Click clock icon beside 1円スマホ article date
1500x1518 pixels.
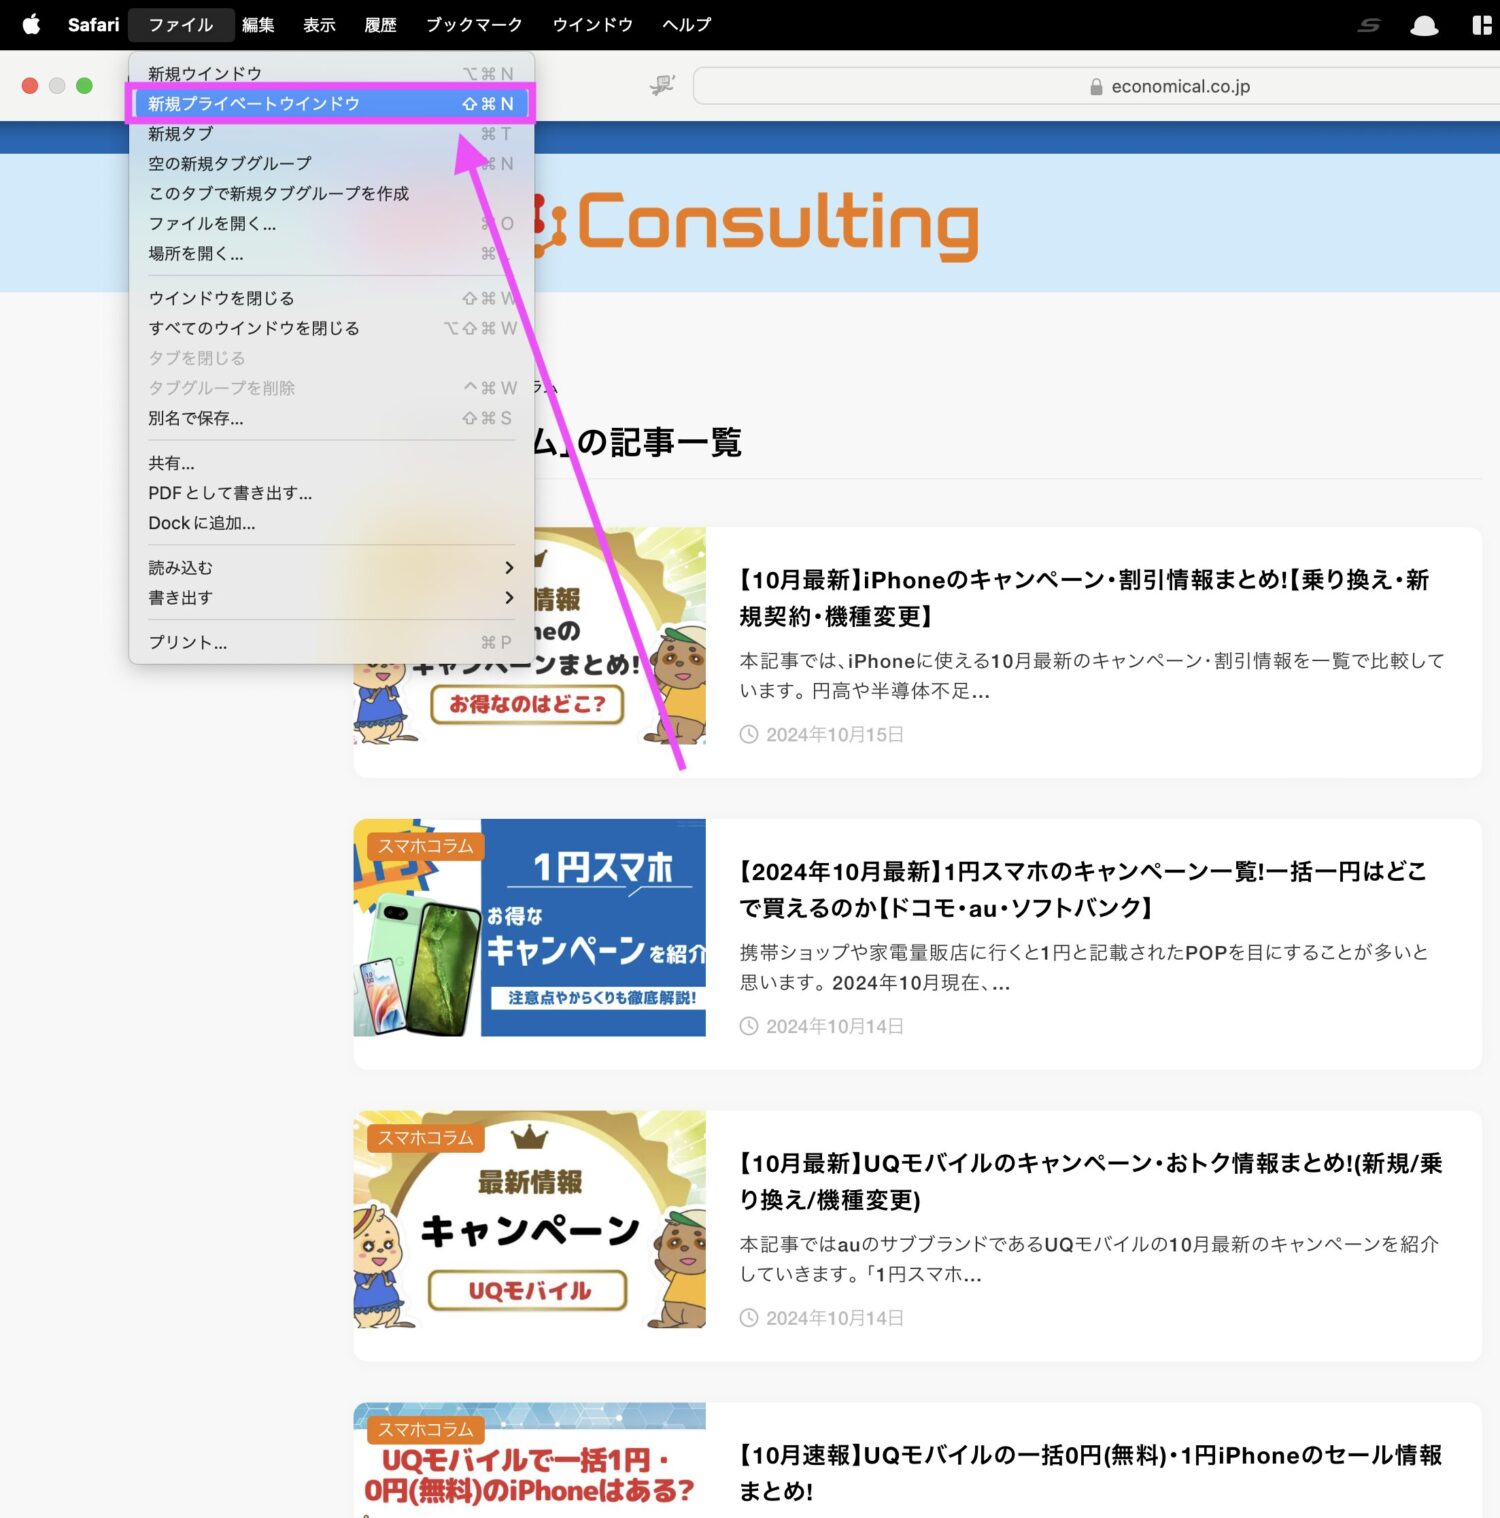(749, 1026)
